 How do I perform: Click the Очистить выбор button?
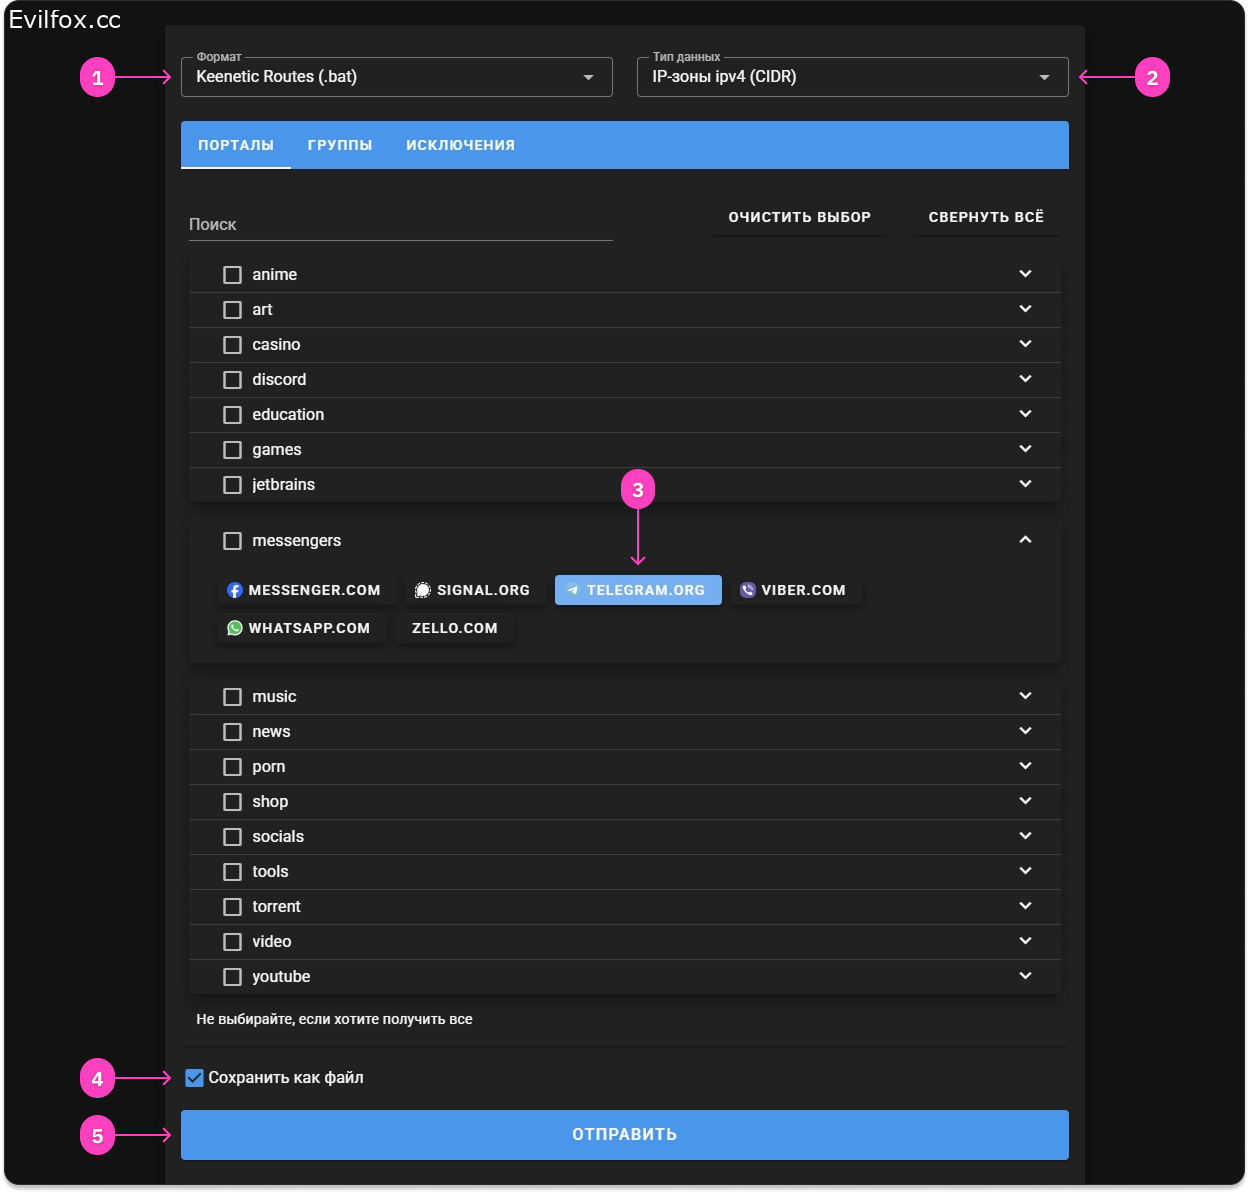click(x=799, y=217)
